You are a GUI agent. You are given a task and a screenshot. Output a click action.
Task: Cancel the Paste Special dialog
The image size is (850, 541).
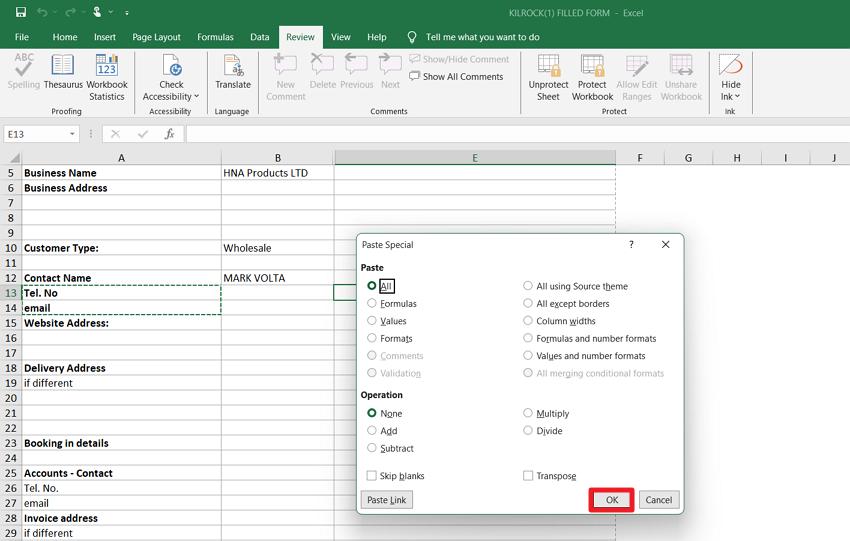click(658, 500)
